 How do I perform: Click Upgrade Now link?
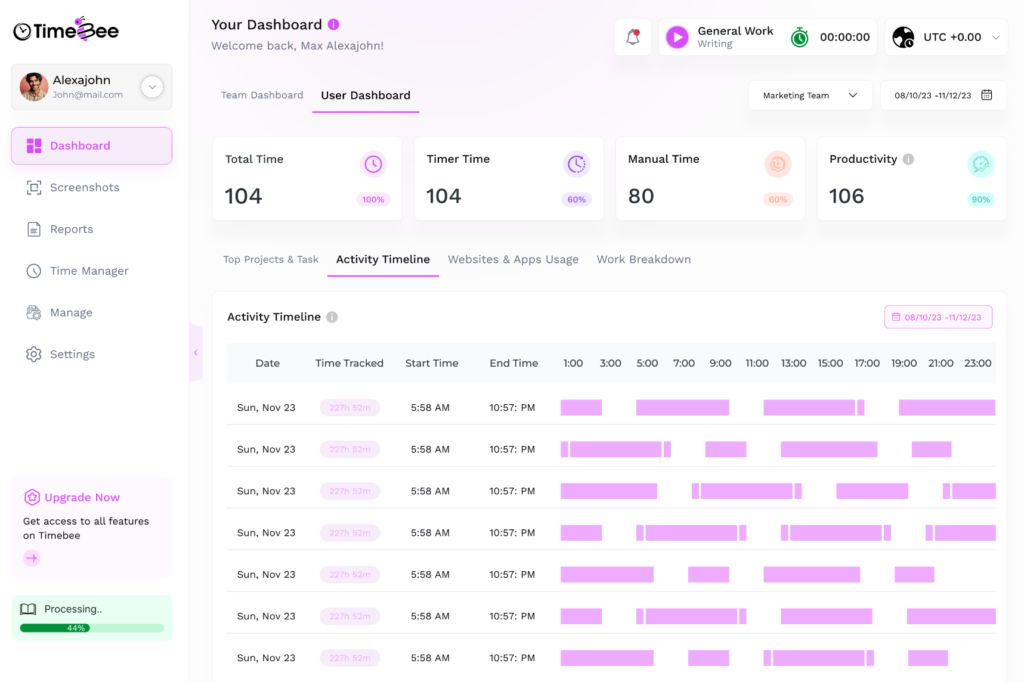pyautogui.click(x=82, y=497)
